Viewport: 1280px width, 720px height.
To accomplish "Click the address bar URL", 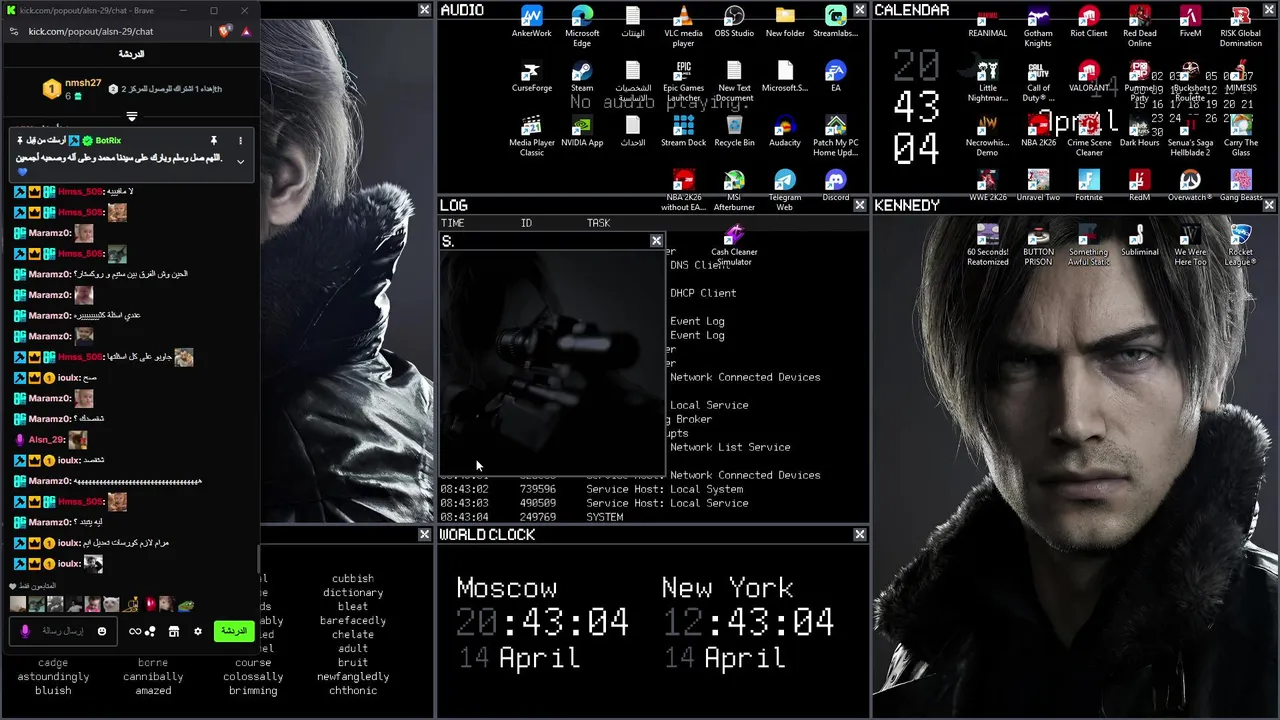I will 91,31.
